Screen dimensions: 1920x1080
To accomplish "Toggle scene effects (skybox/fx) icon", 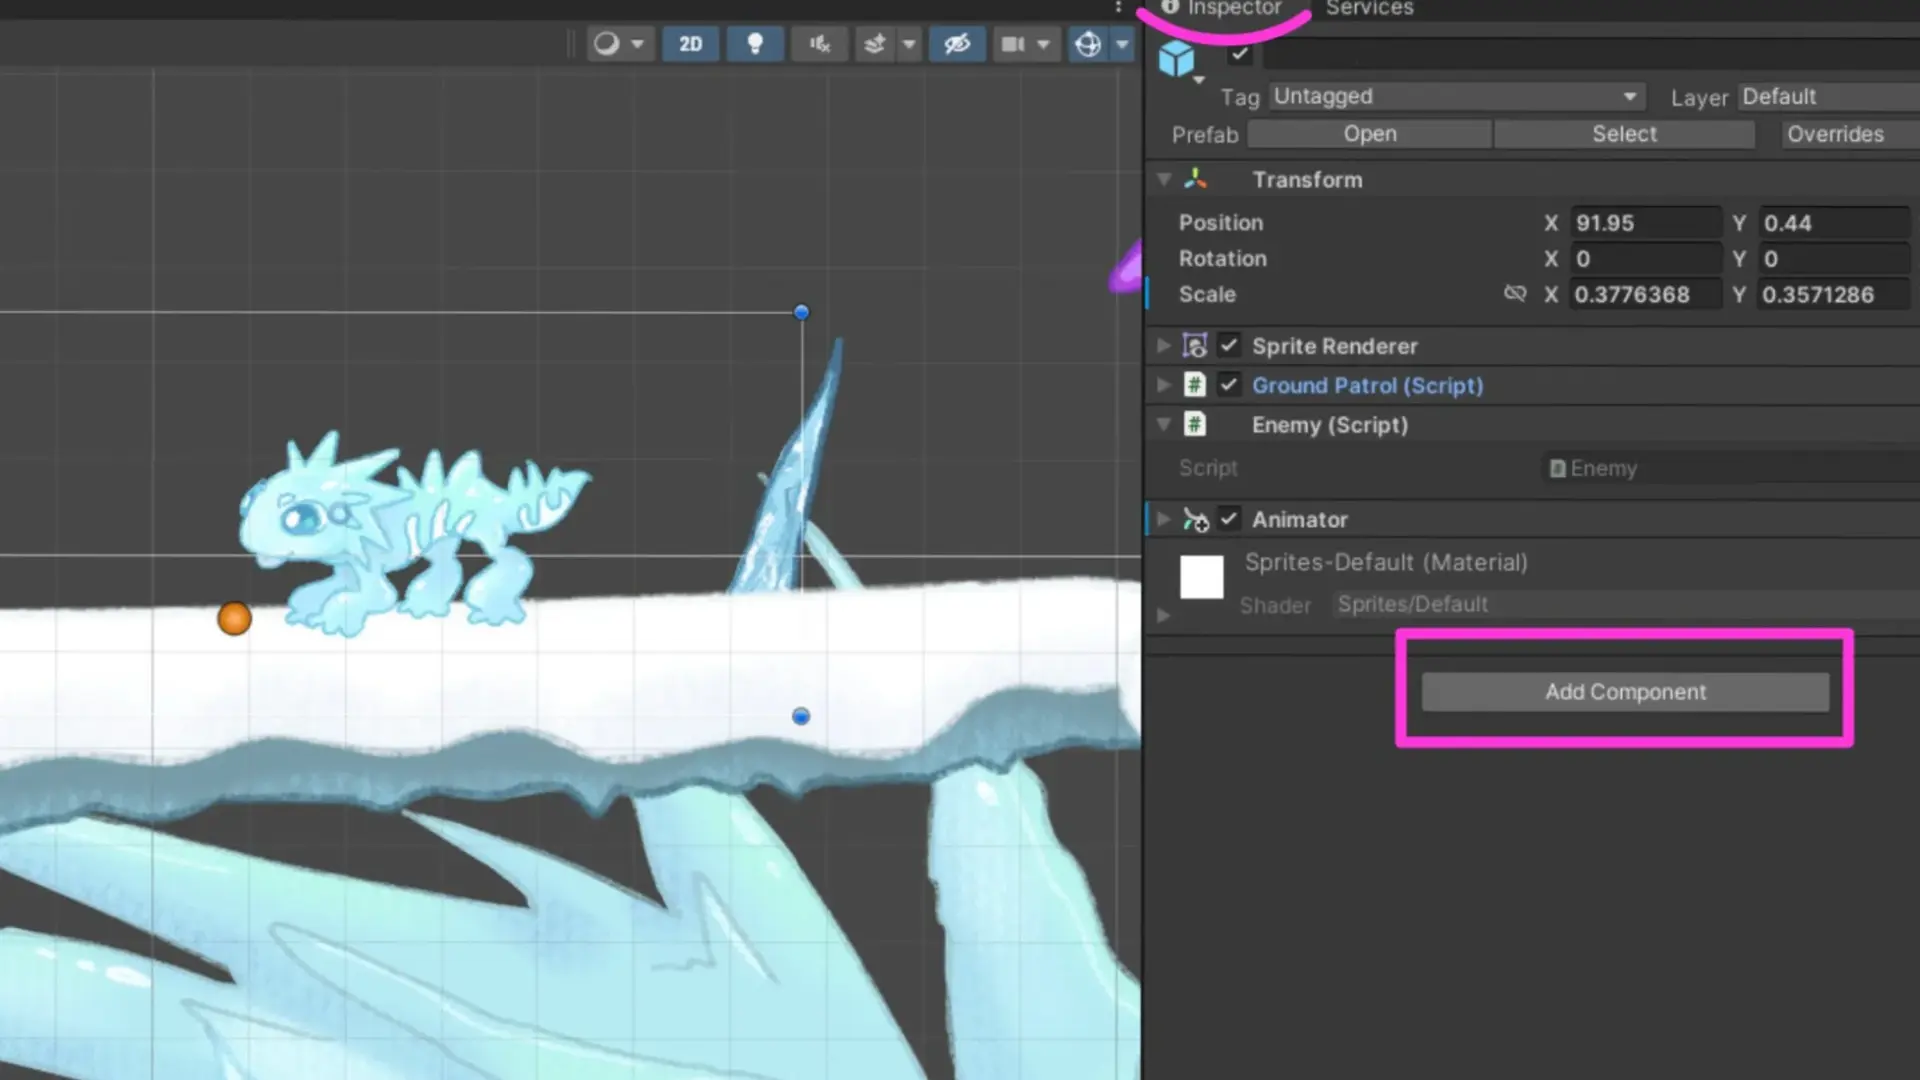I will point(875,44).
